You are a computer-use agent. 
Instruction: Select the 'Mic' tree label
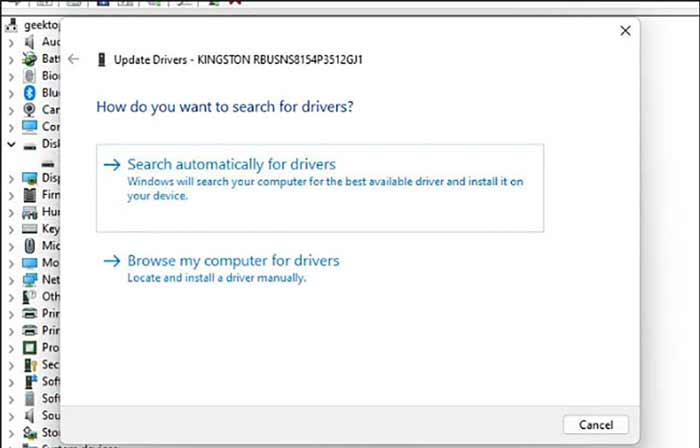point(50,245)
